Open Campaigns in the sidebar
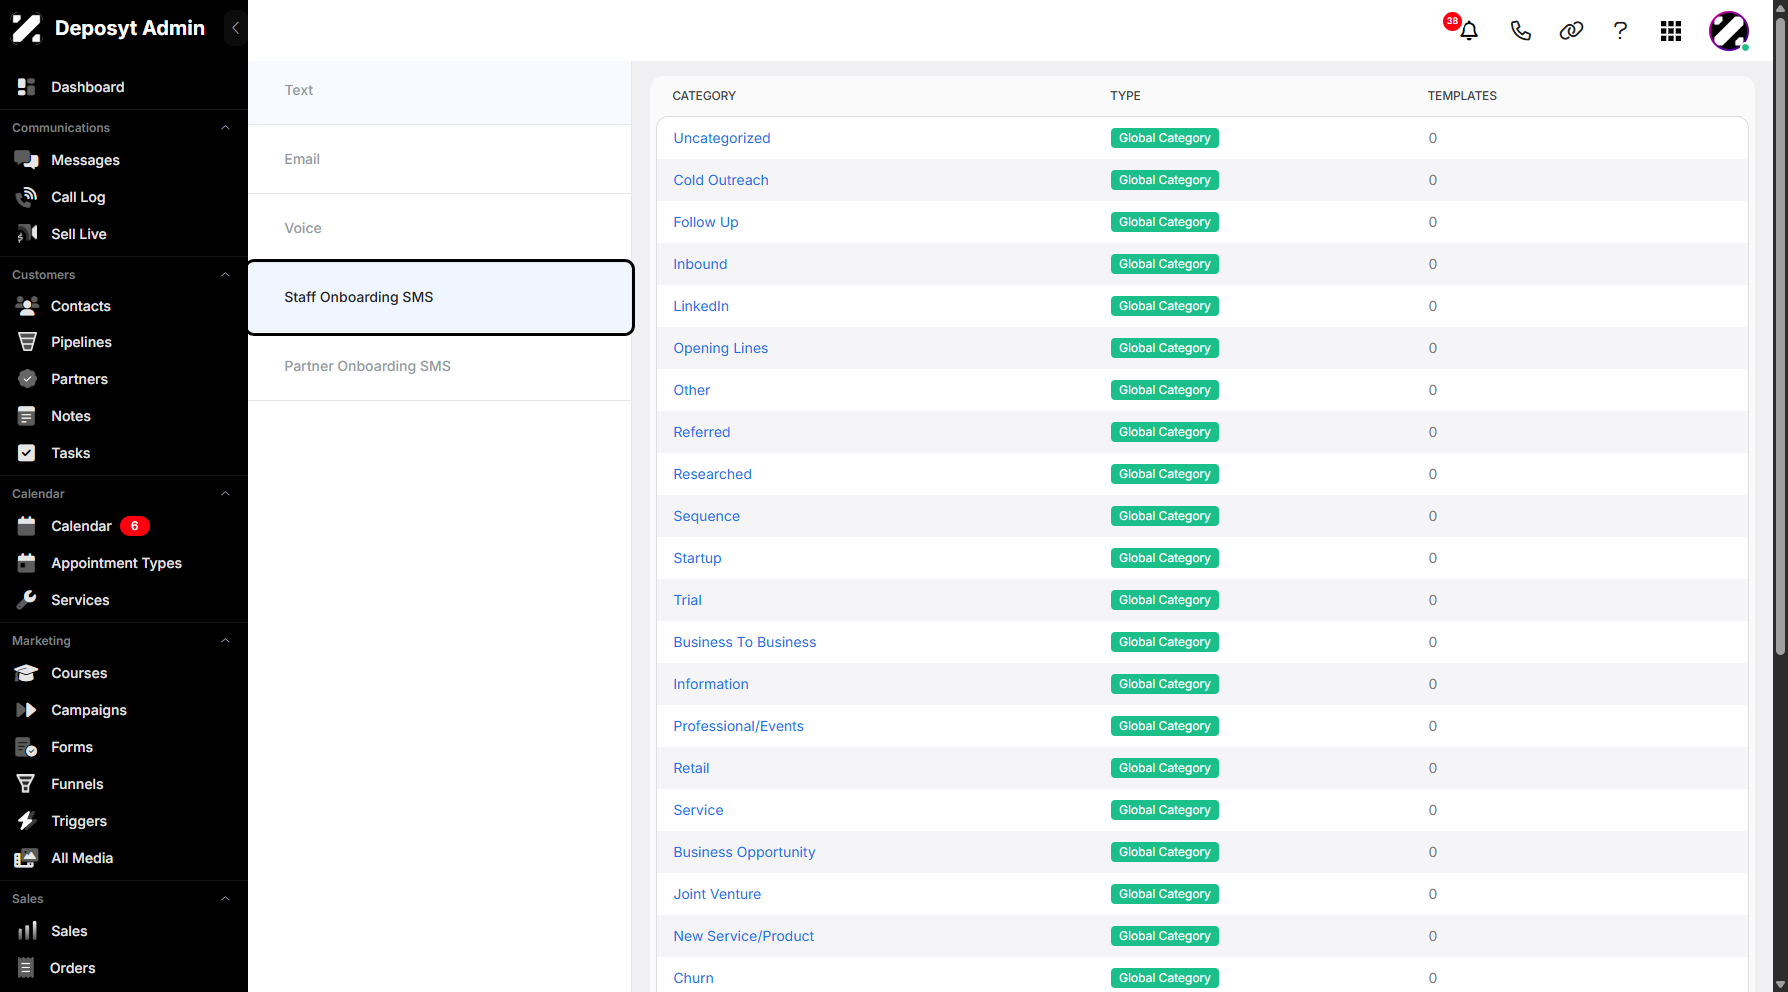Viewport: 1788px width, 992px height. point(88,710)
